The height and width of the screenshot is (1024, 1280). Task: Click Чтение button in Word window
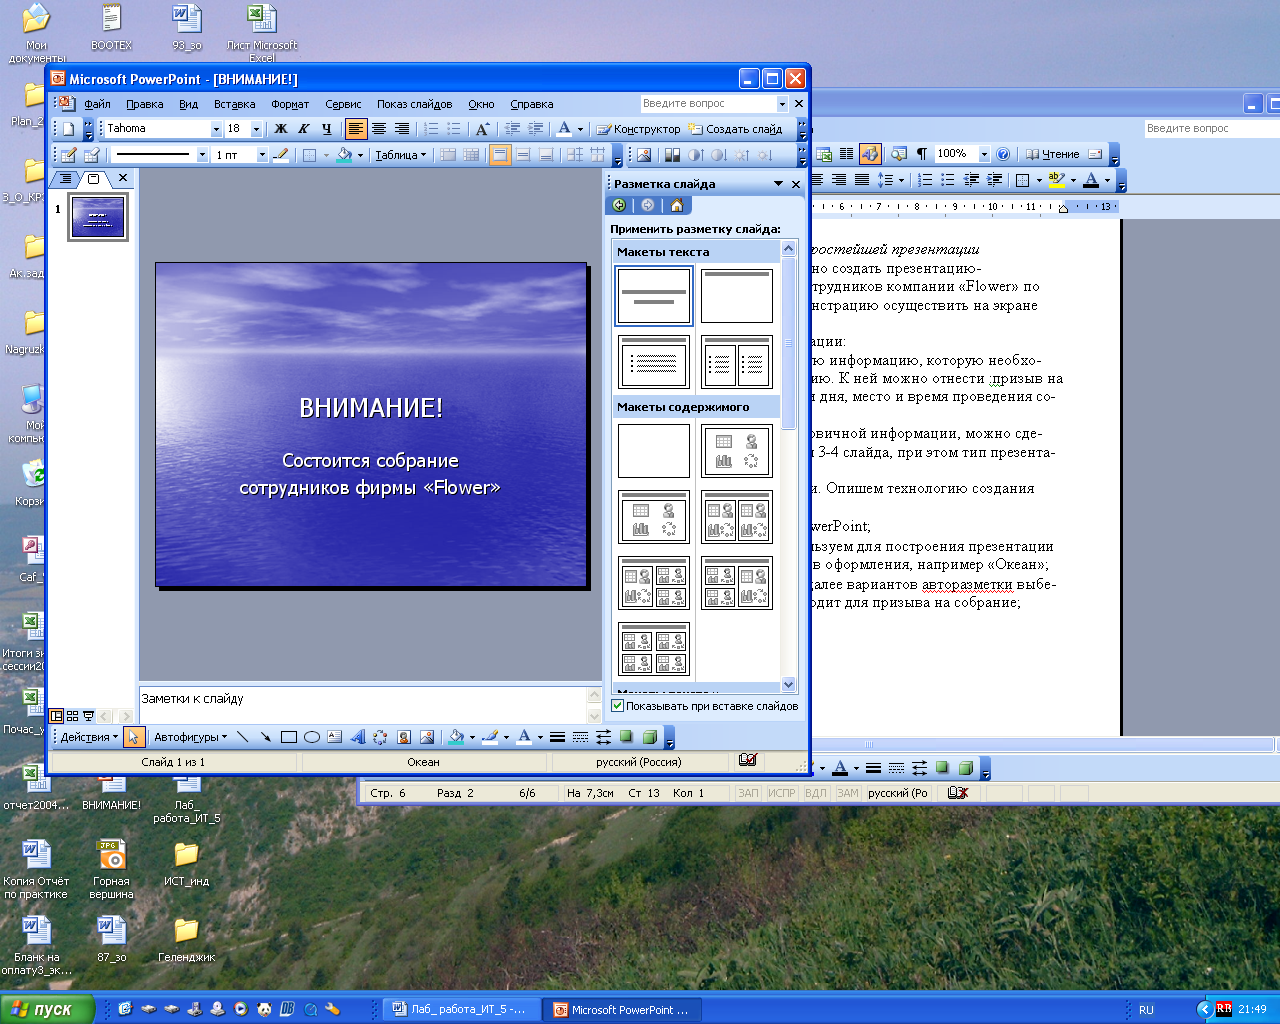pos(1053,154)
